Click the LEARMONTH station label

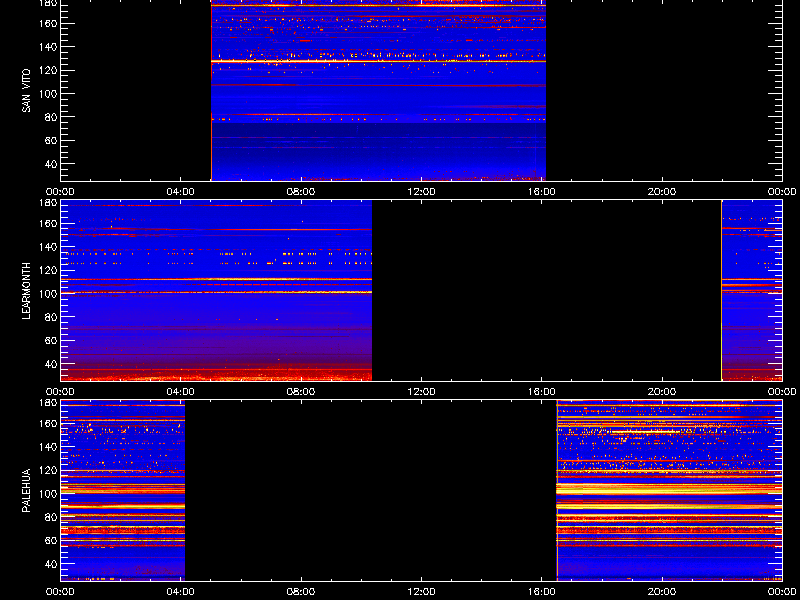(x=26, y=291)
